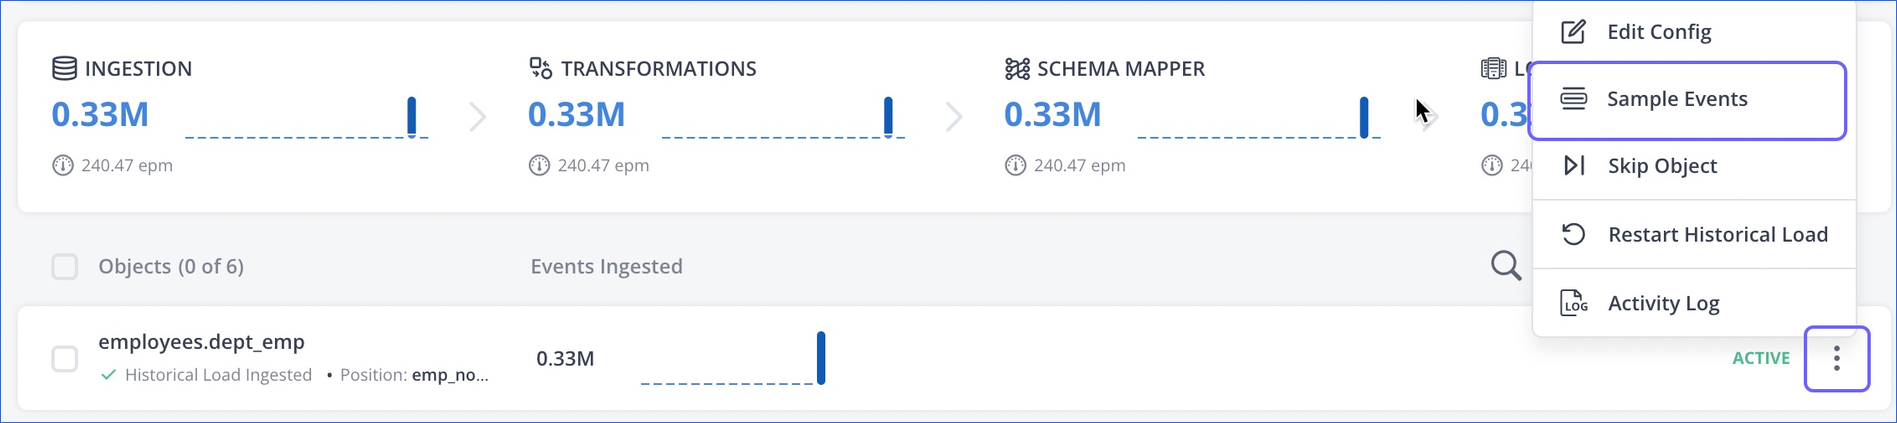The width and height of the screenshot is (1897, 423).
Task: Open the three-dot kebab menu for employees.dept_emp
Action: tap(1836, 358)
